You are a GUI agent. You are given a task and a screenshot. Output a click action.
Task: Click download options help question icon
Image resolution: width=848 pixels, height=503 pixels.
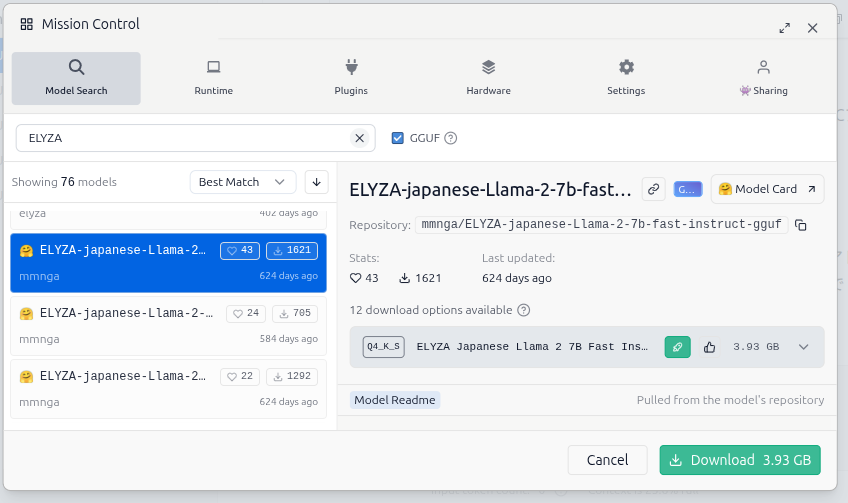pyautogui.click(x=524, y=310)
